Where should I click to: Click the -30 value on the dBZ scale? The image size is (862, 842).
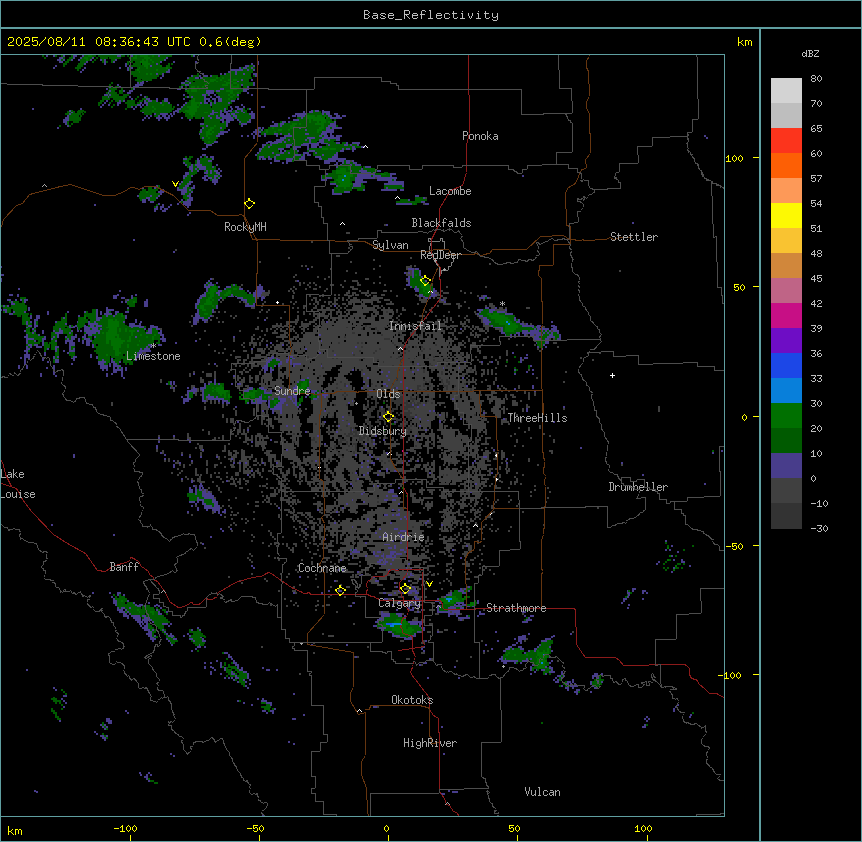pyautogui.click(x=819, y=529)
